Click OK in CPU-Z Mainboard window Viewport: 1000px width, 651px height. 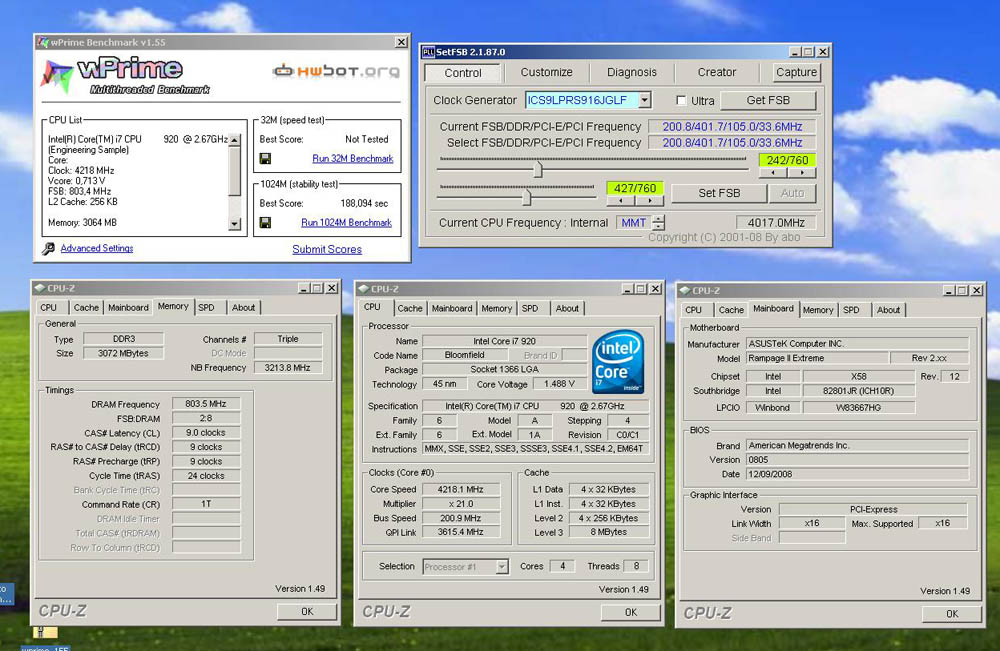(x=952, y=614)
